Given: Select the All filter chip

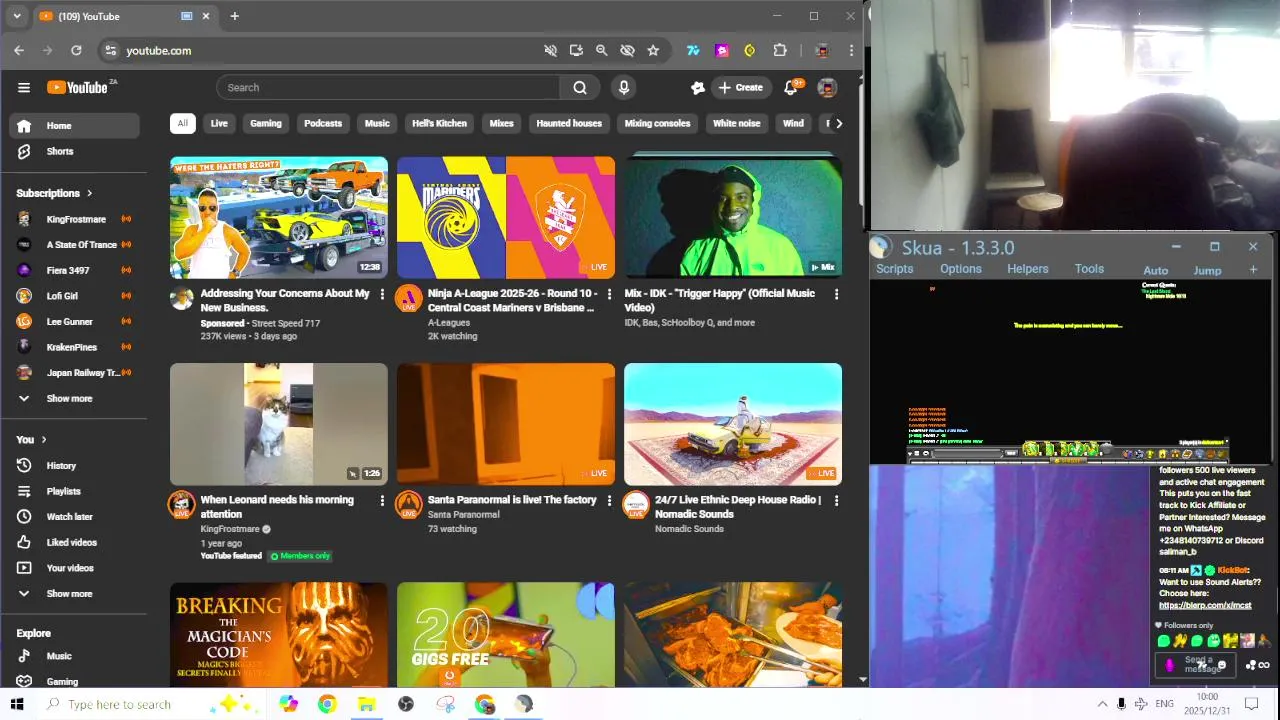Looking at the screenshot, I should (182, 123).
